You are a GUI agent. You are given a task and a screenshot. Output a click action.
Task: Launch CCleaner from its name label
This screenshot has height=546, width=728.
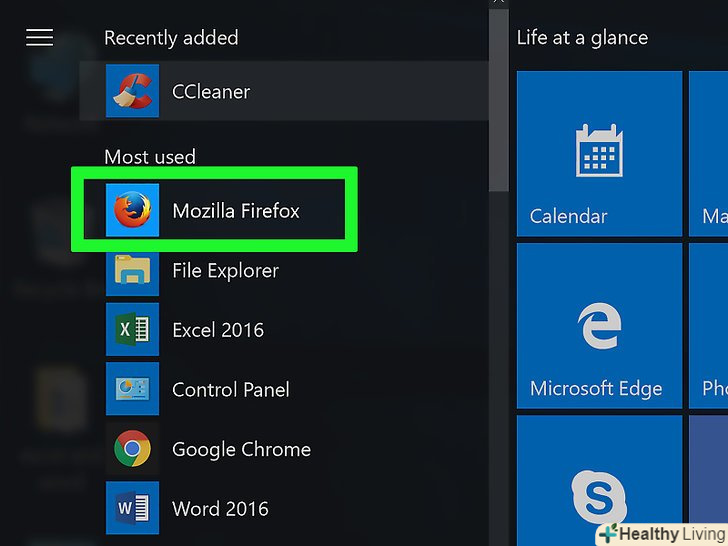(x=211, y=91)
